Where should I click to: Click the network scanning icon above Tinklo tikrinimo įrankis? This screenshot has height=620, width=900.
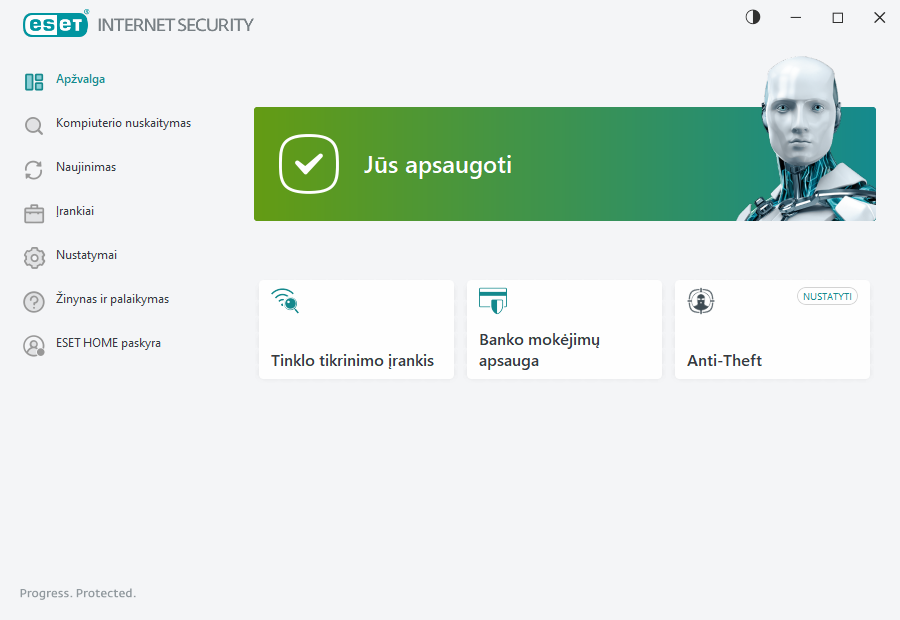point(283,299)
